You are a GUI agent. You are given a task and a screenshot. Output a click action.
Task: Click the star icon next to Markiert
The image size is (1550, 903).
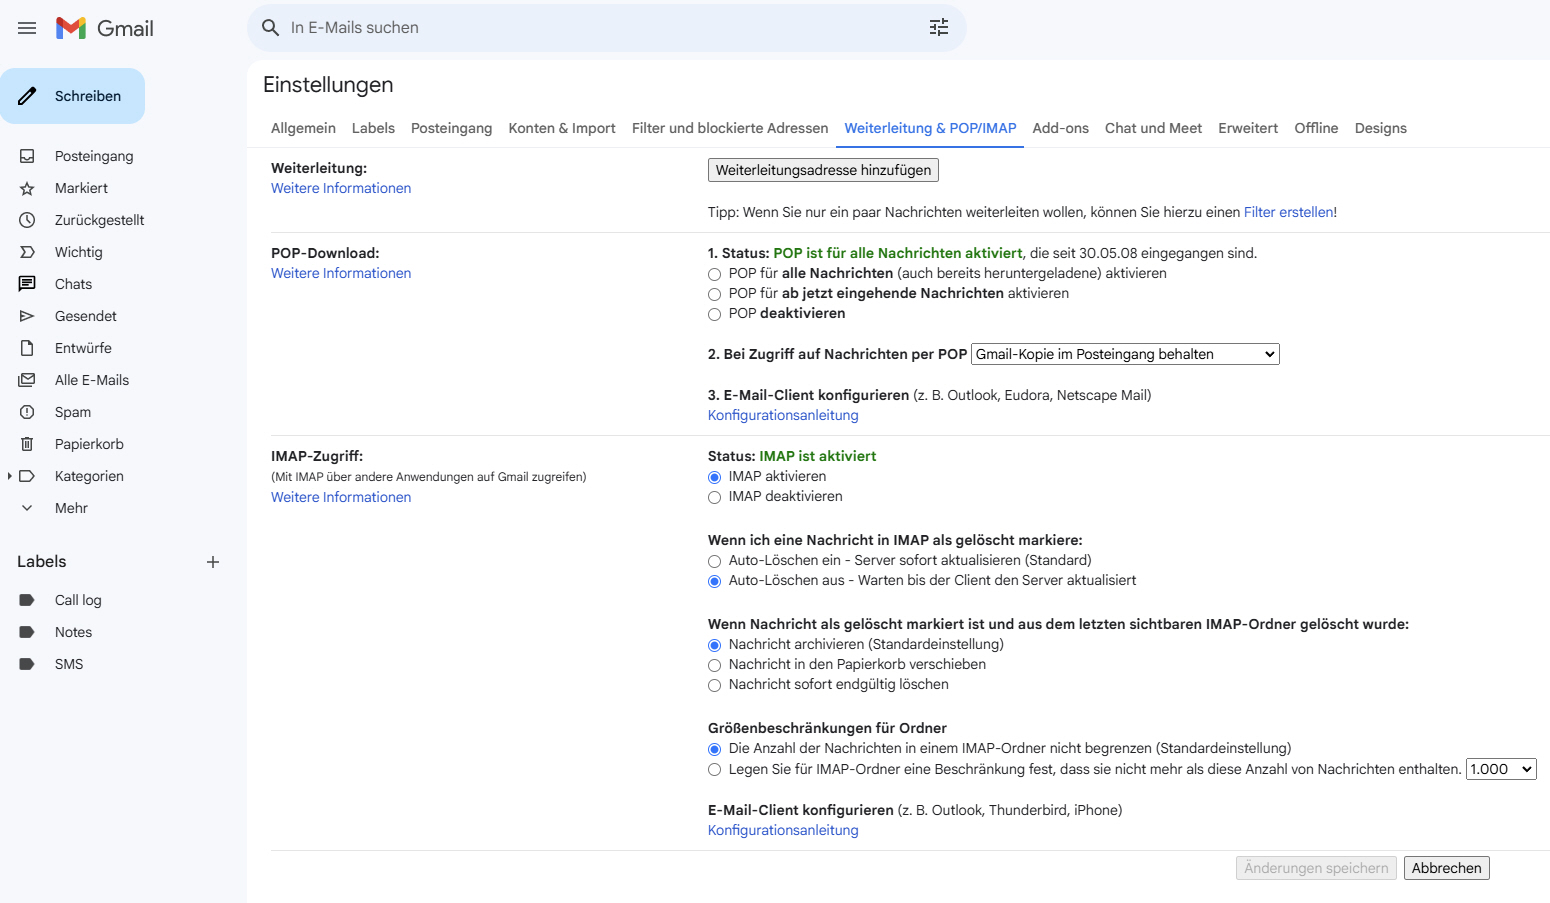pyautogui.click(x=27, y=188)
